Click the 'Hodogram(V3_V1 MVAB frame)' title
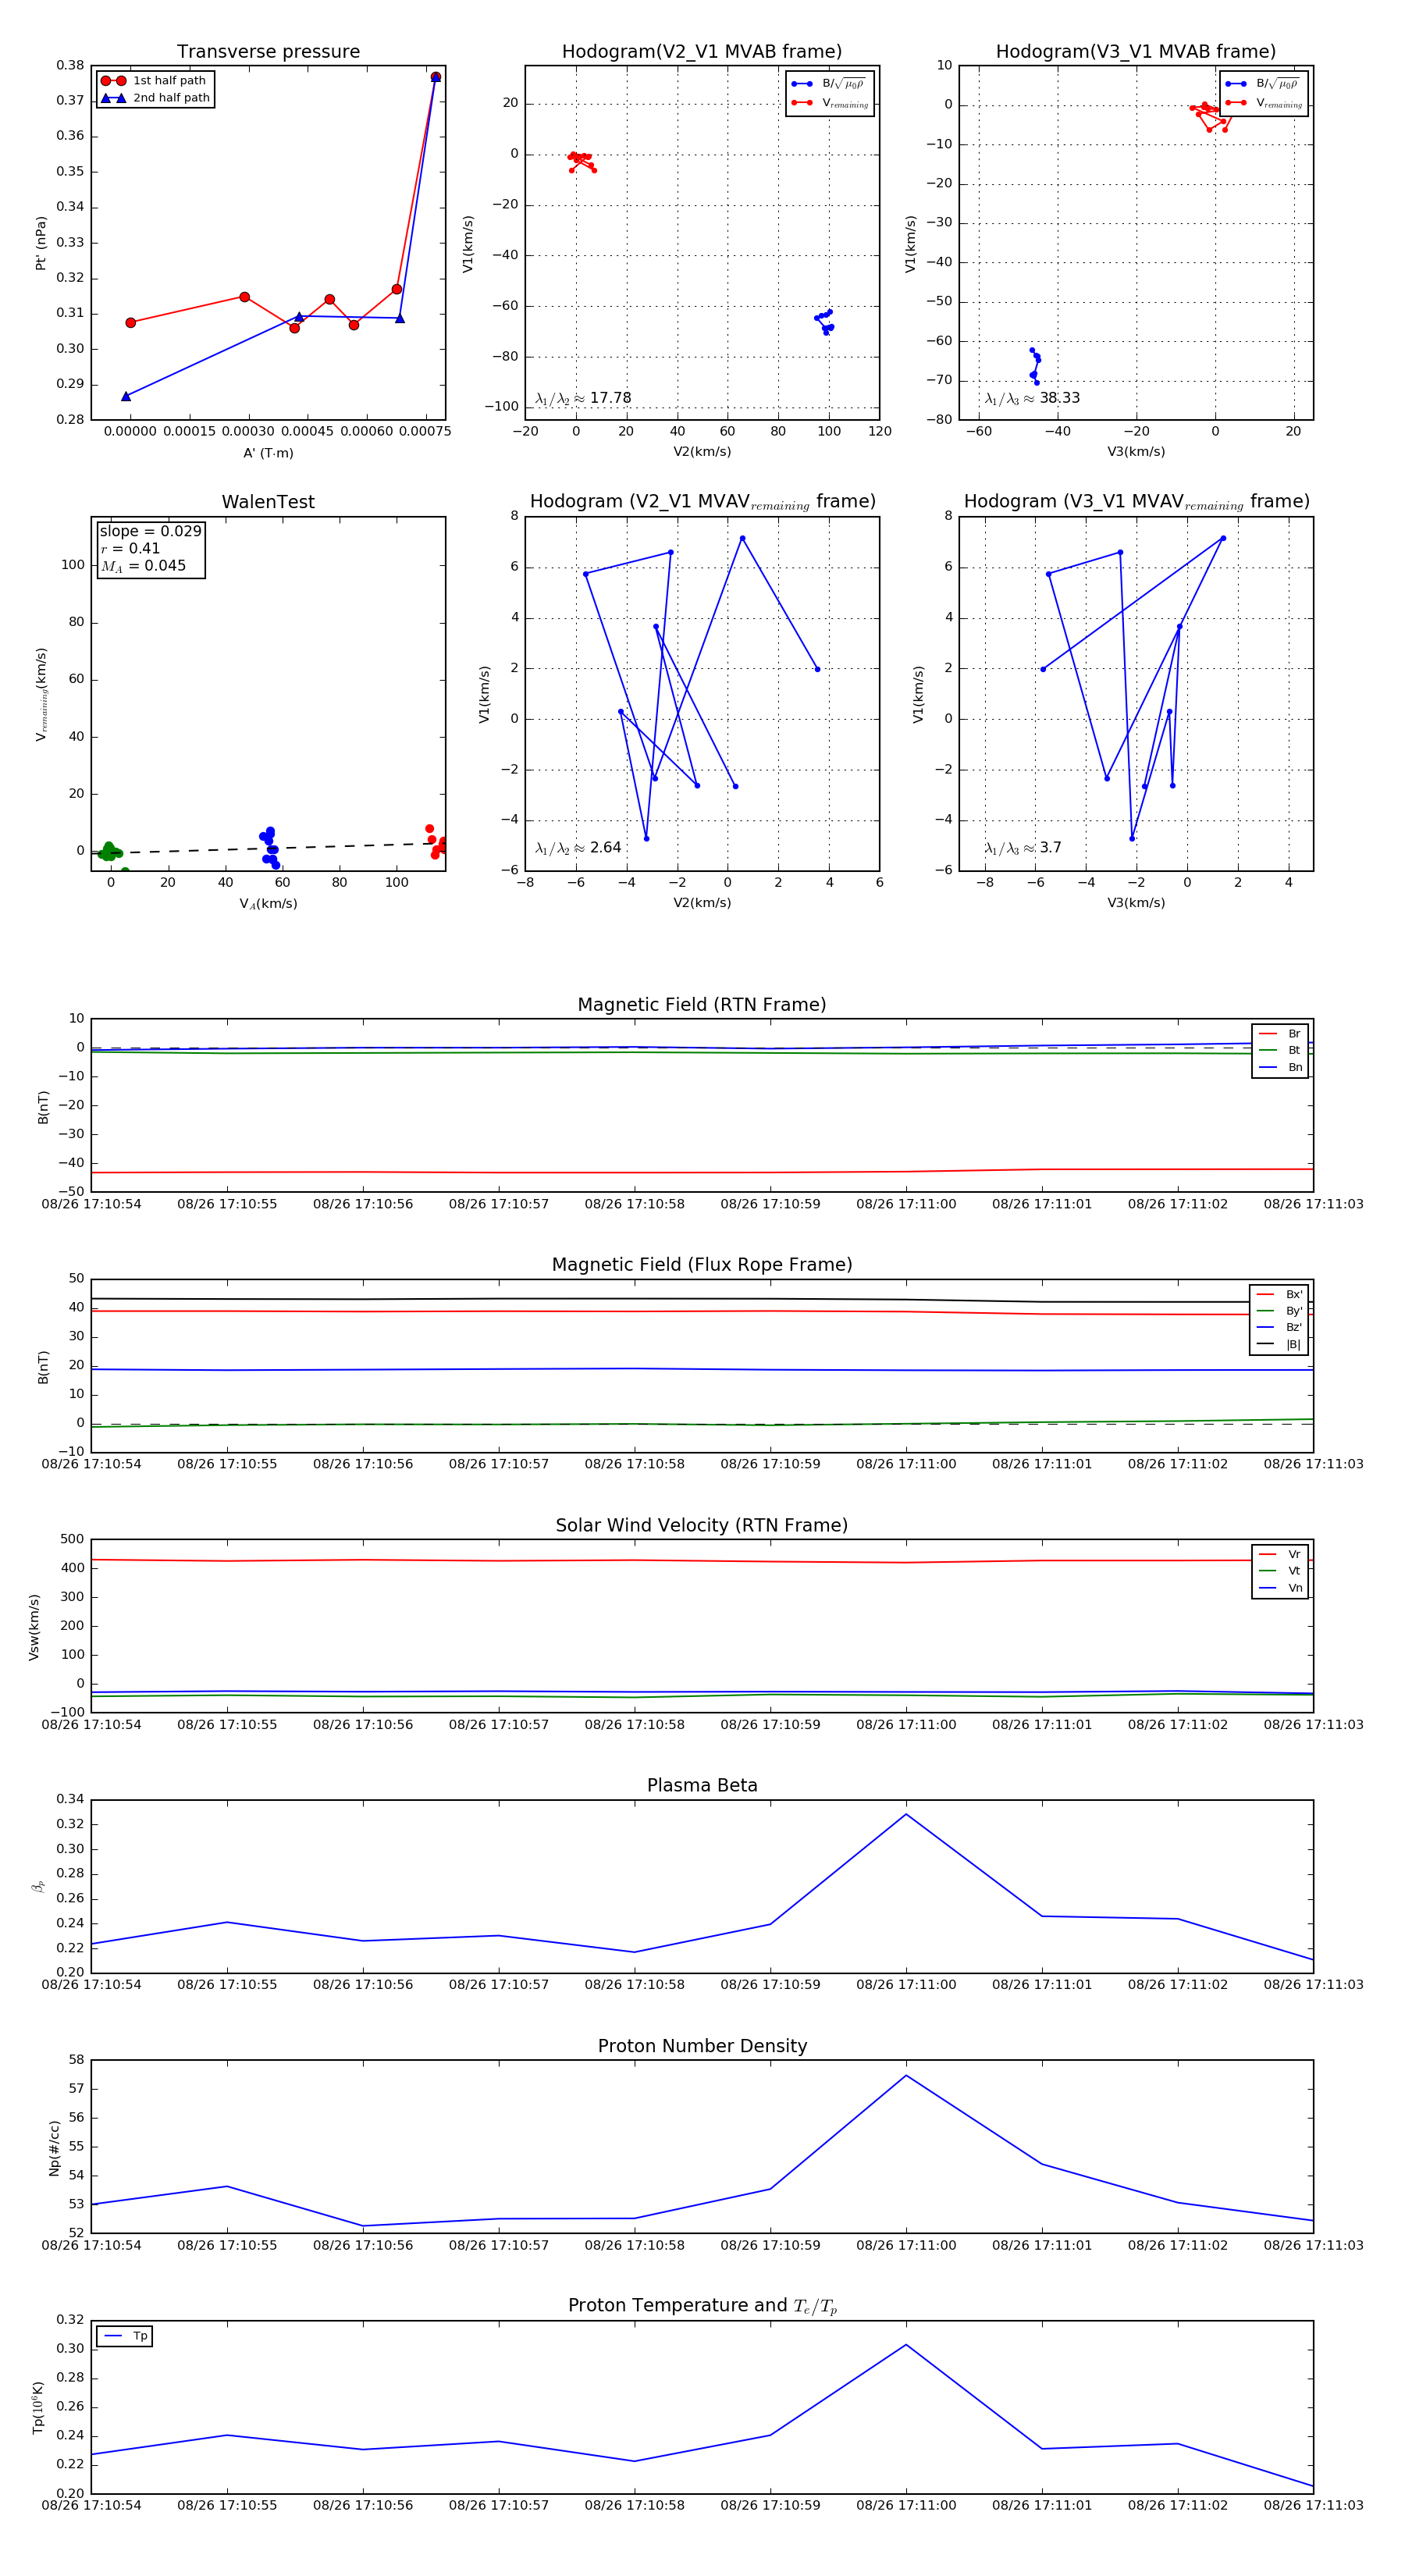The image size is (1405, 2576). click(1136, 52)
